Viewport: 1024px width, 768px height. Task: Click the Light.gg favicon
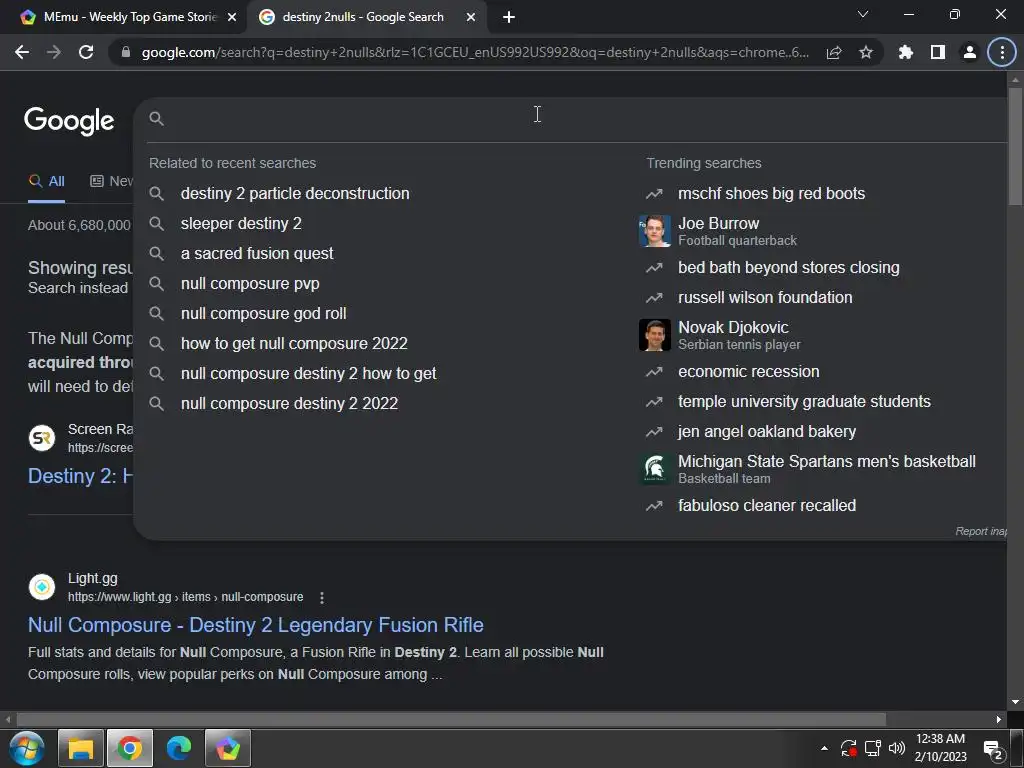(42, 586)
